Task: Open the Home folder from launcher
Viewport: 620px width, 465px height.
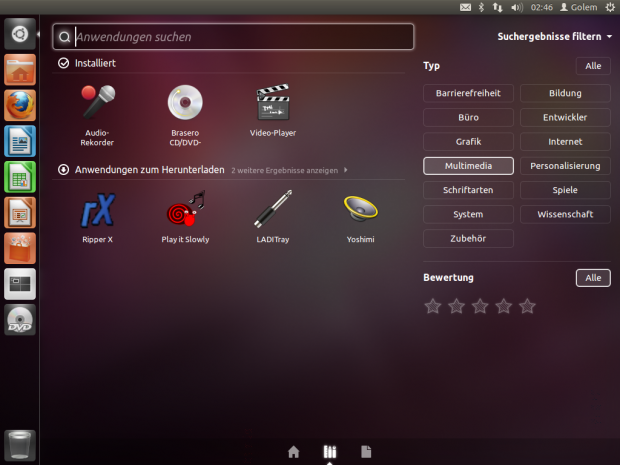Action: tap(20, 70)
